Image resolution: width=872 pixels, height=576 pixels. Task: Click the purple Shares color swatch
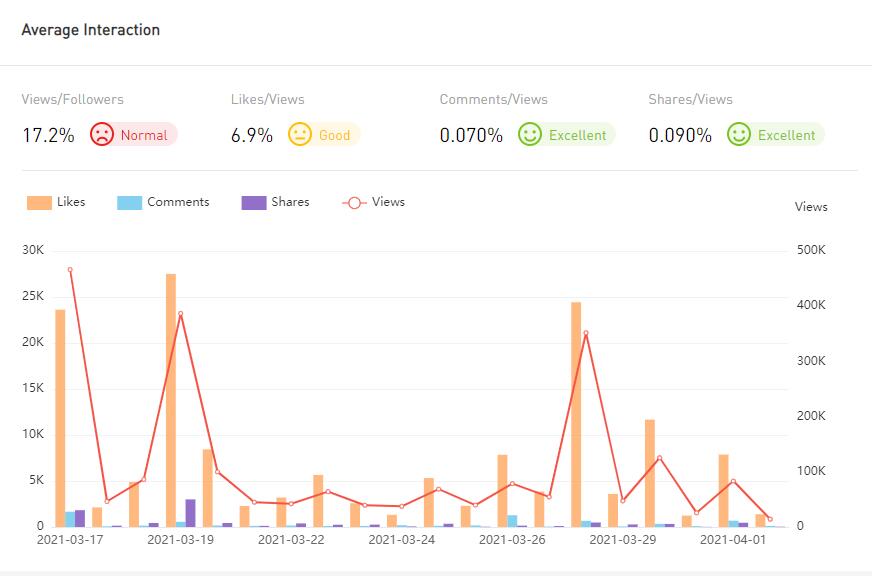point(254,202)
